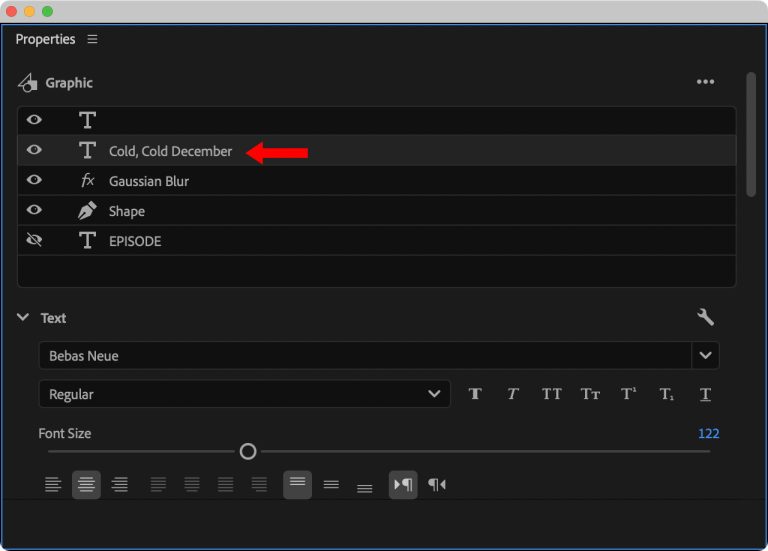Toggle Faux Italic text style
This screenshot has height=551, width=768.
pyautogui.click(x=512, y=394)
